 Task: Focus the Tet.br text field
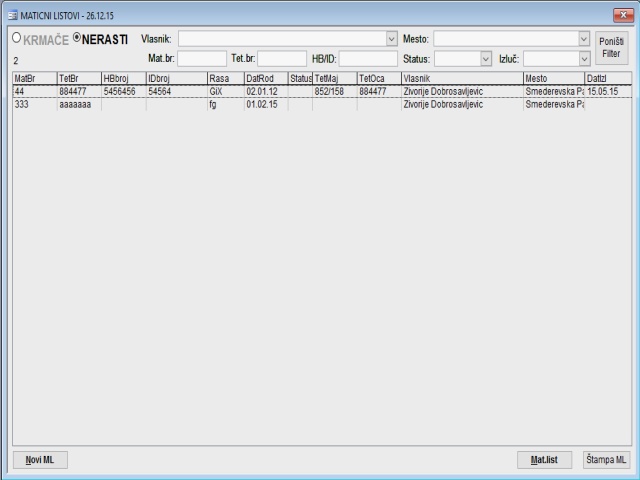282,59
